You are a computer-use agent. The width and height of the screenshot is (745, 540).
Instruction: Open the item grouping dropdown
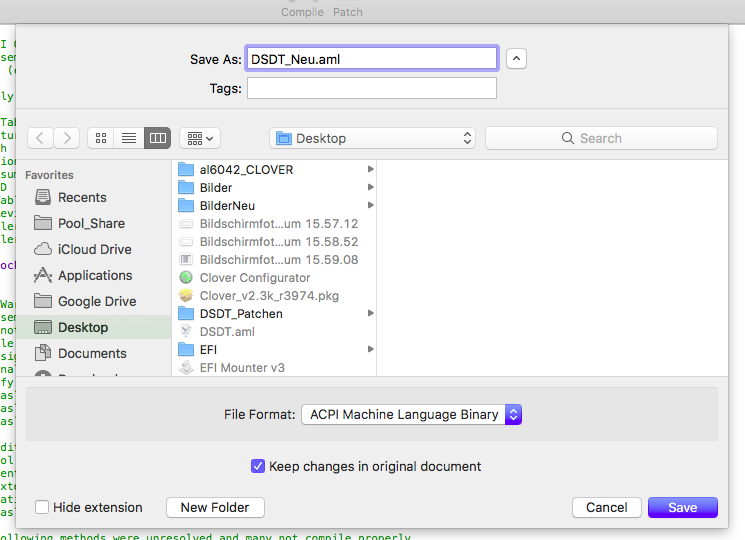(200, 138)
